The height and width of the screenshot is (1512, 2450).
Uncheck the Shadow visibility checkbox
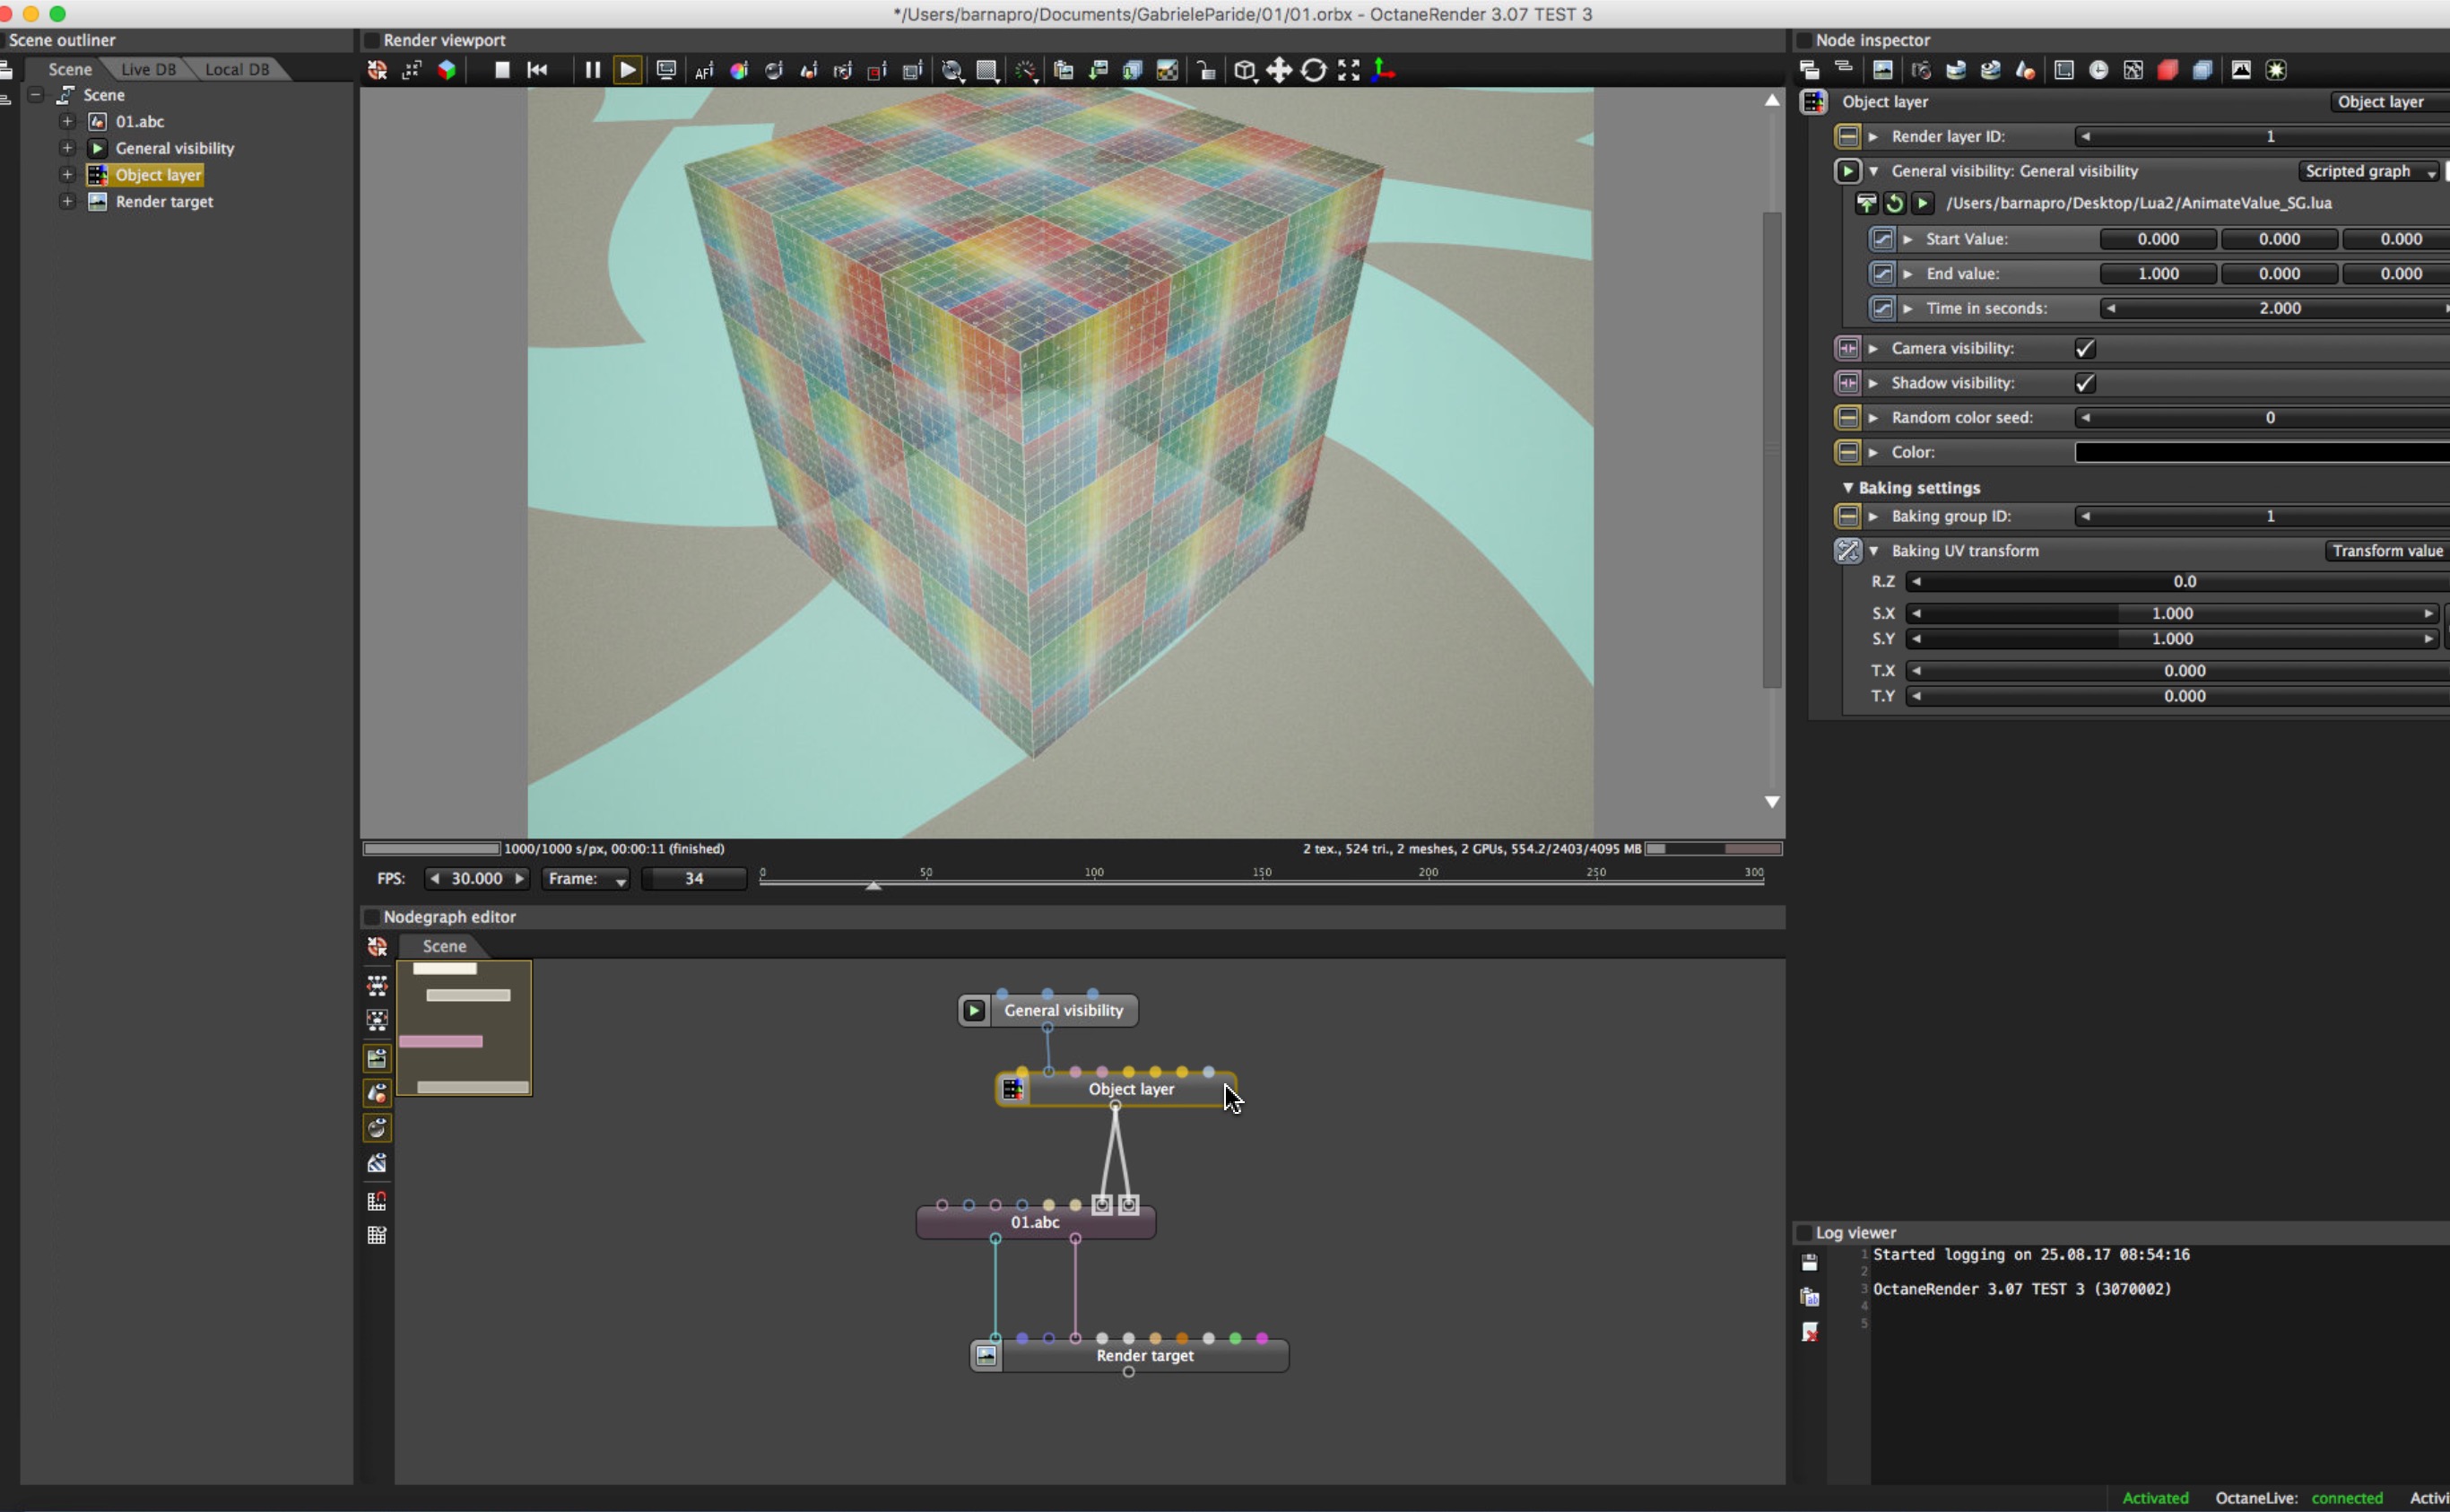(2085, 383)
